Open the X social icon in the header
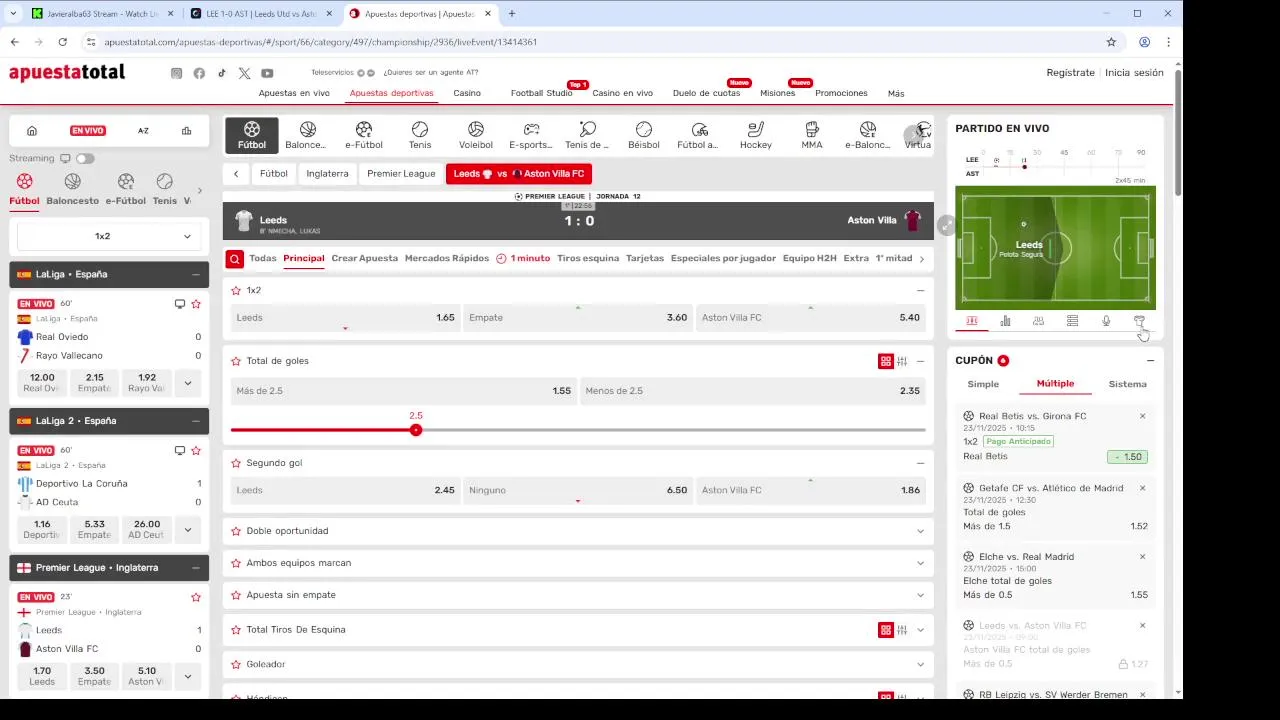Image resolution: width=1280 pixels, height=720 pixels. click(x=245, y=73)
